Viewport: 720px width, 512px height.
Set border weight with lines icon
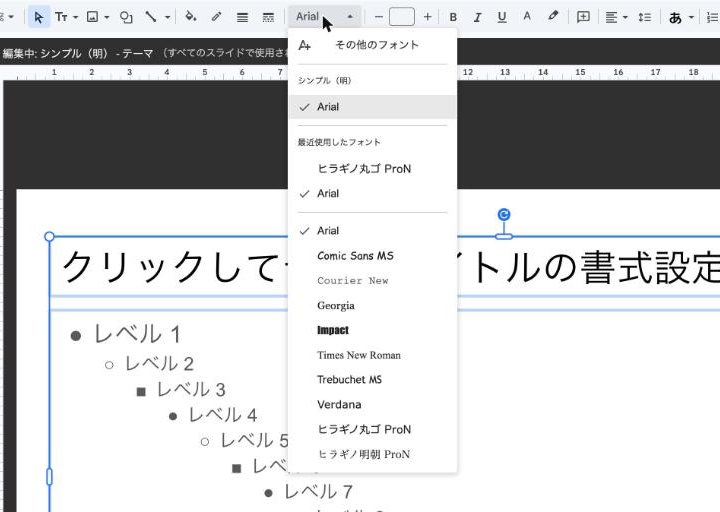(242, 17)
